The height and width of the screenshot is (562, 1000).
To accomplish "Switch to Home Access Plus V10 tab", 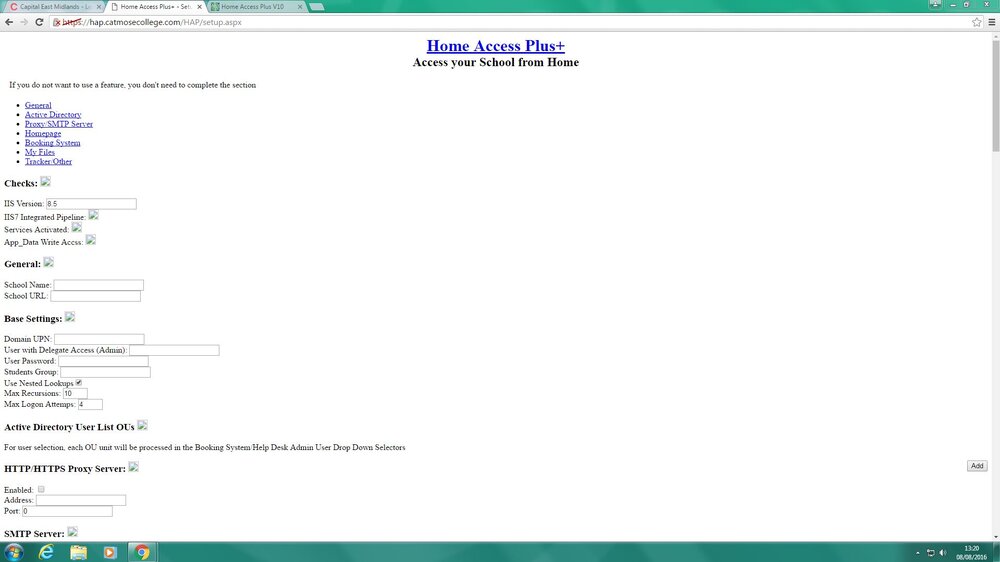I will pyautogui.click(x=256, y=6).
